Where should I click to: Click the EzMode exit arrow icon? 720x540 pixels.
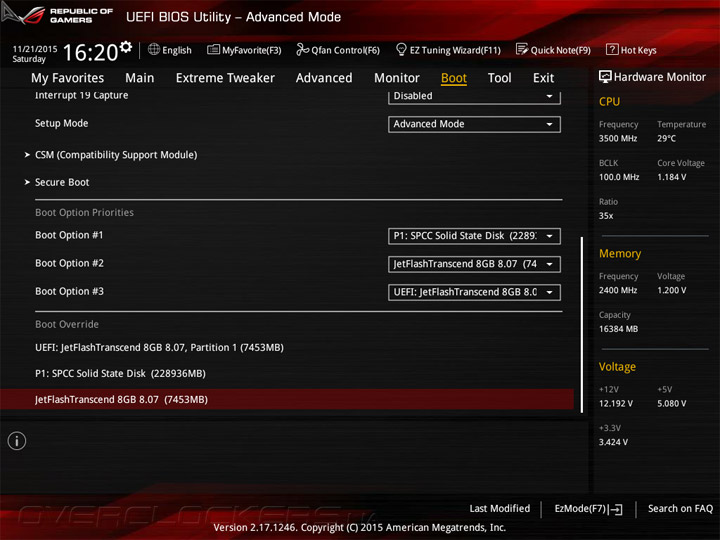click(616, 509)
